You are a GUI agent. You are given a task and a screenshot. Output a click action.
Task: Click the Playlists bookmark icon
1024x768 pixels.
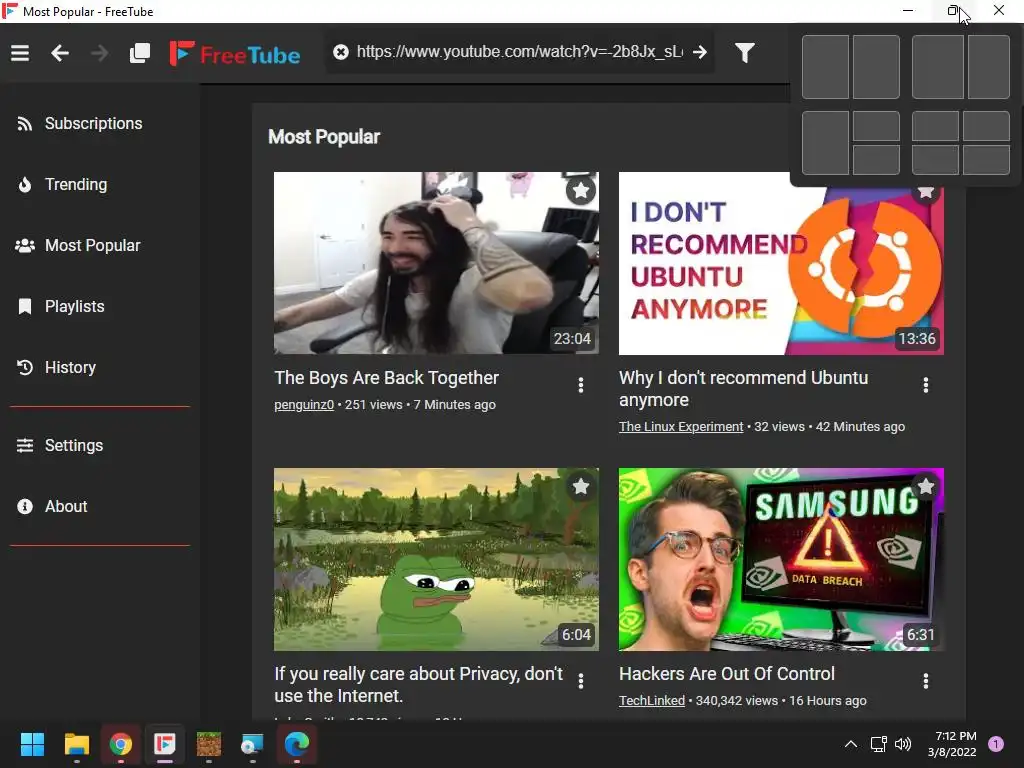tap(25, 306)
